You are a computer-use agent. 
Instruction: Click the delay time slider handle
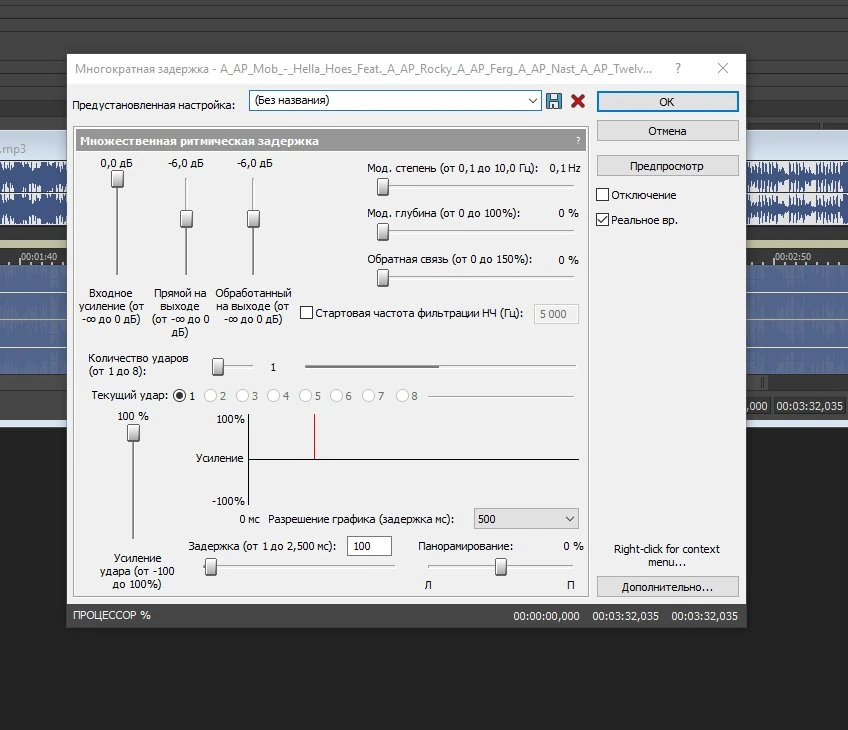211,566
